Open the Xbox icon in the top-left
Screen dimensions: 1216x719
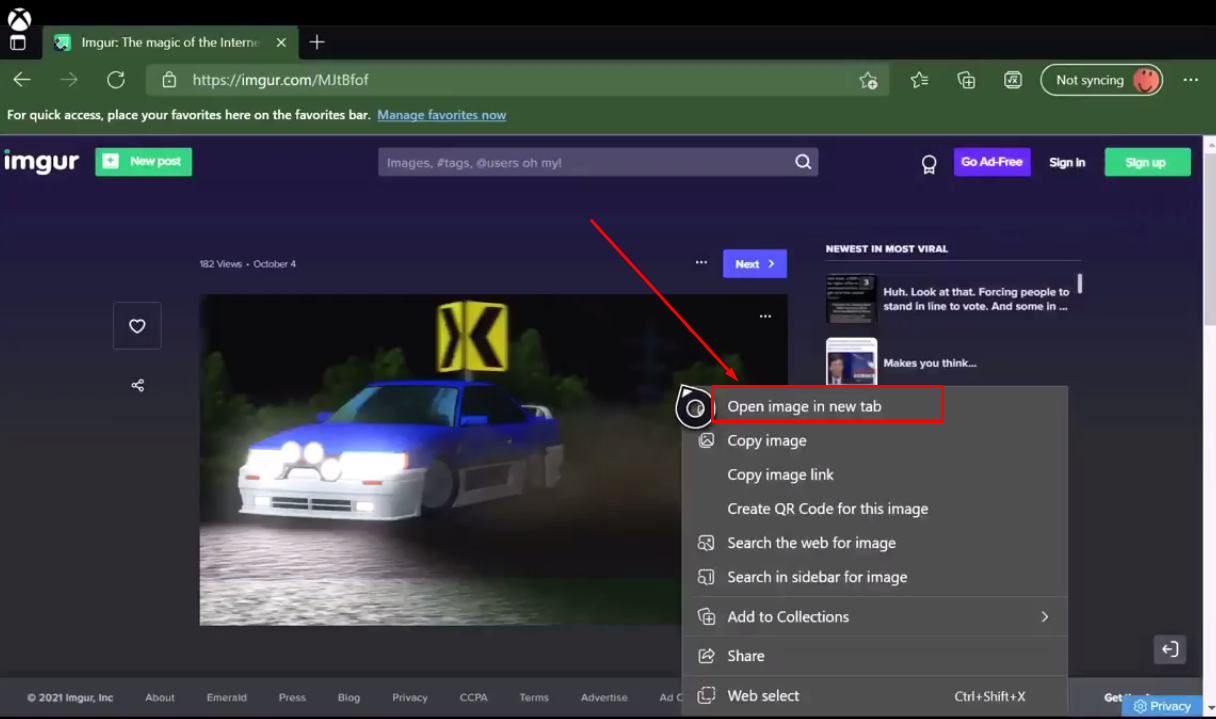[x=17, y=20]
